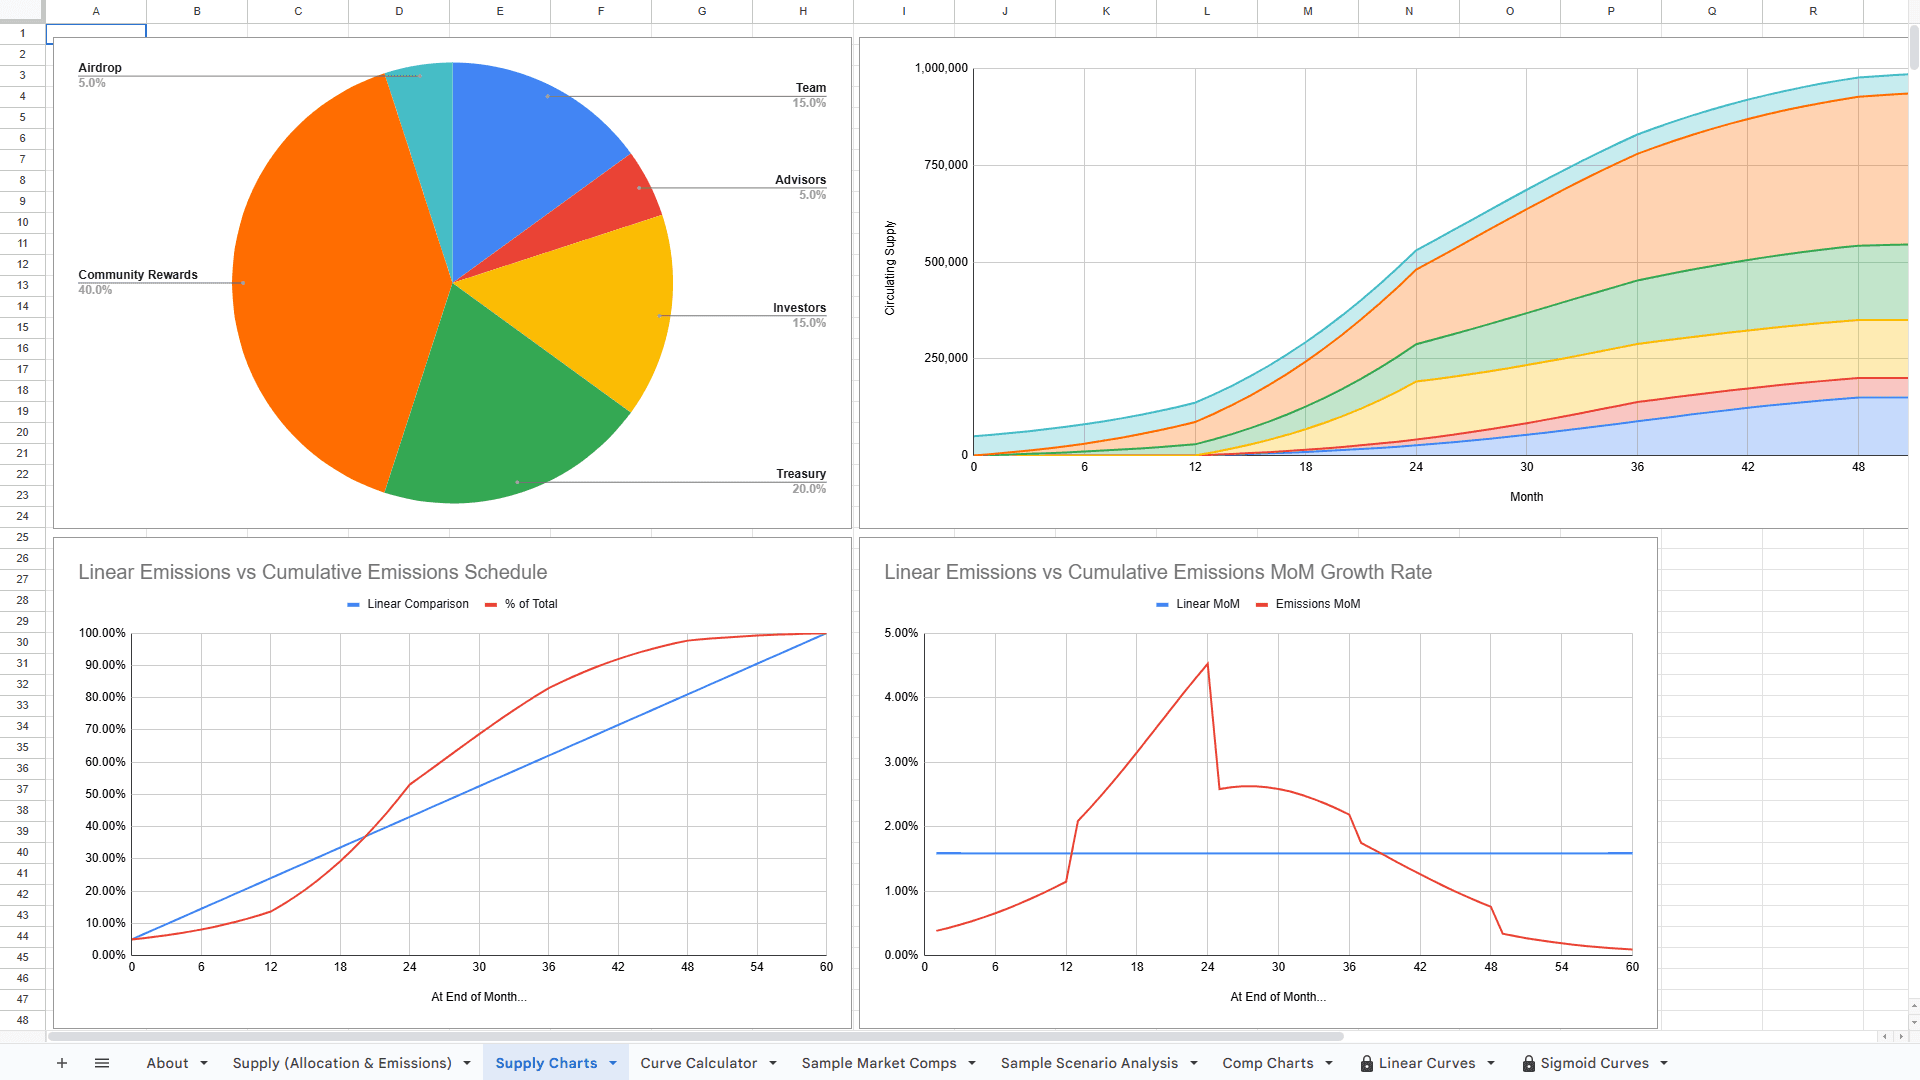Viewport: 1920px width, 1080px height.
Task: Click 'Linear Emissions vs Cumulative Emissions MoM Growth Rate' title
Action: [x=1158, y=572]
